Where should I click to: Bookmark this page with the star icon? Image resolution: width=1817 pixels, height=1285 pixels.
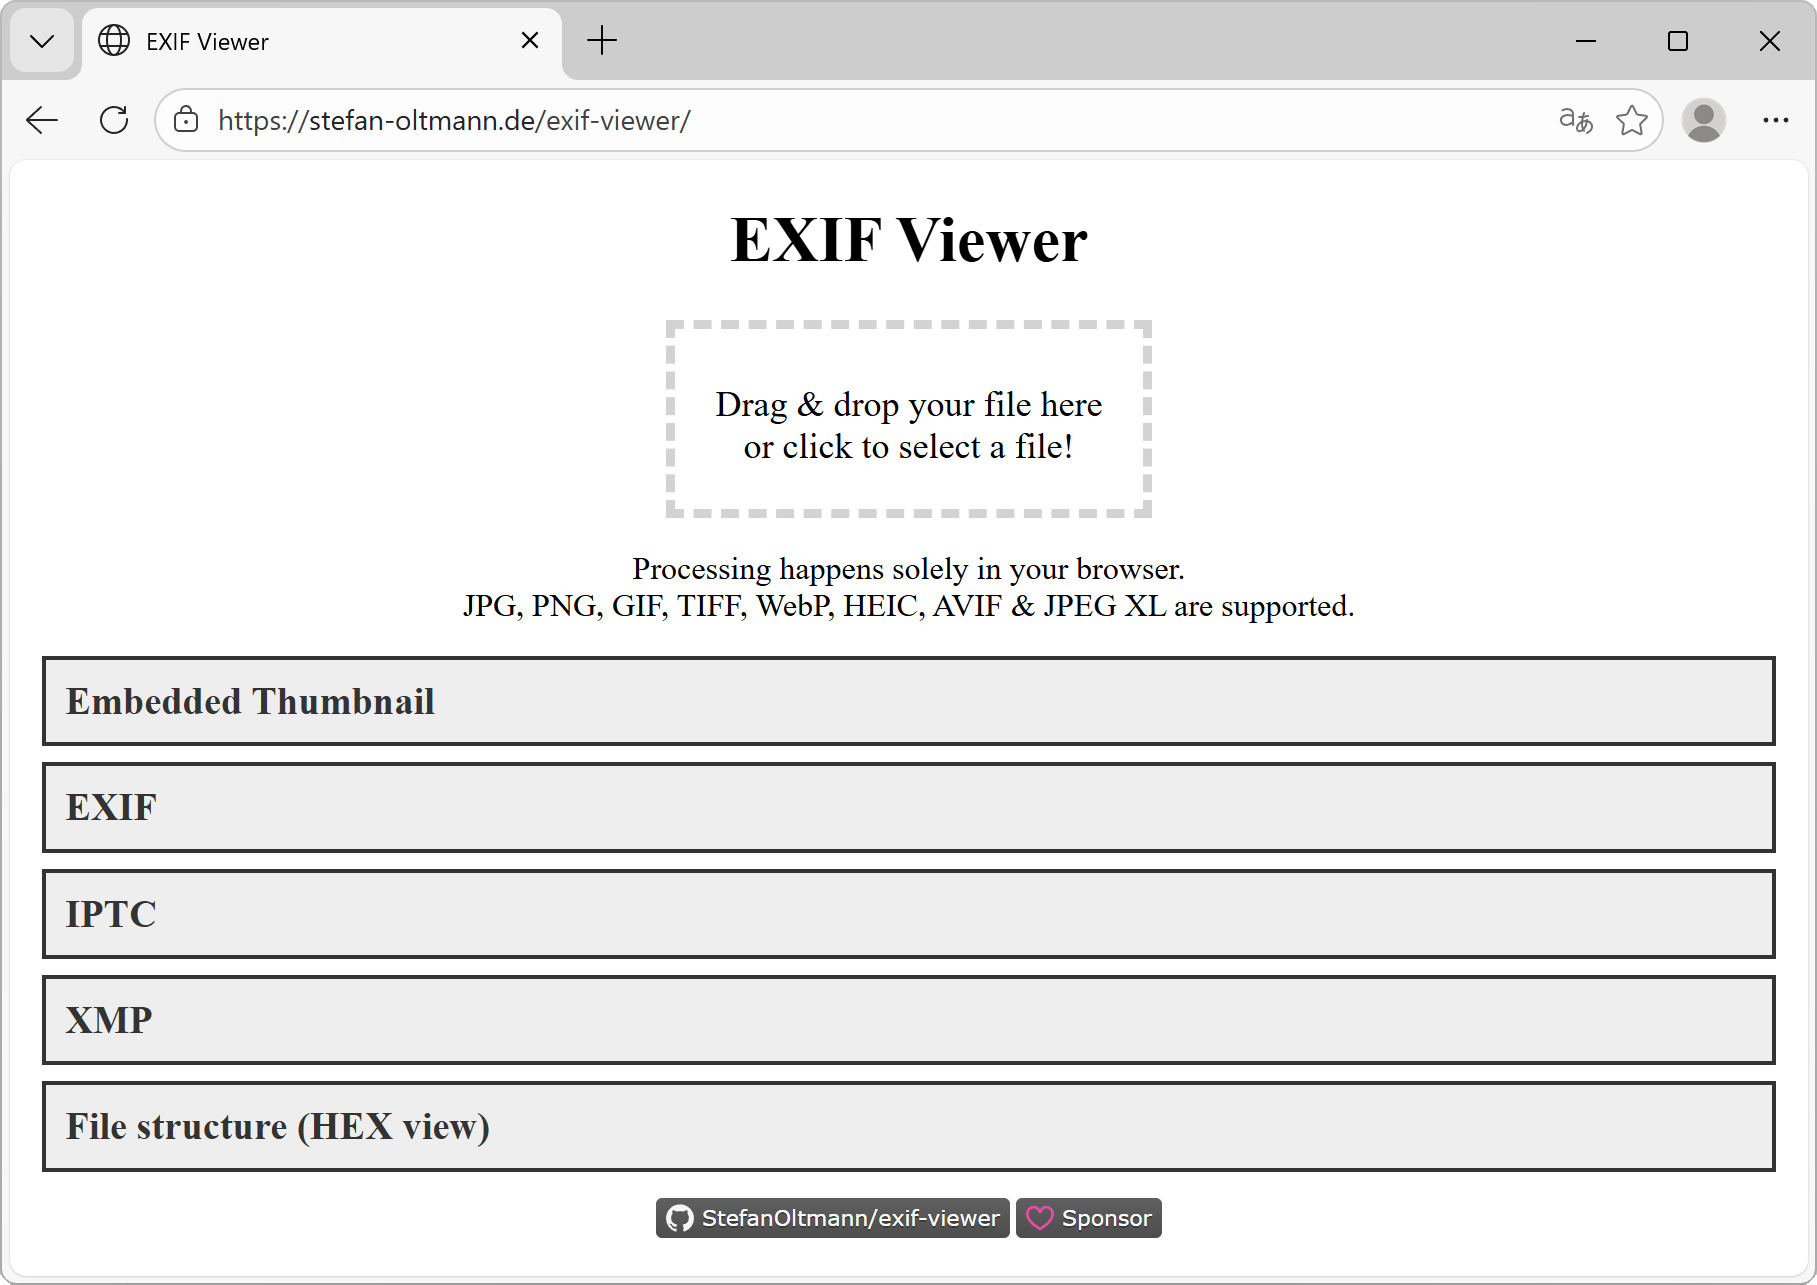(x=1632, y=120)
